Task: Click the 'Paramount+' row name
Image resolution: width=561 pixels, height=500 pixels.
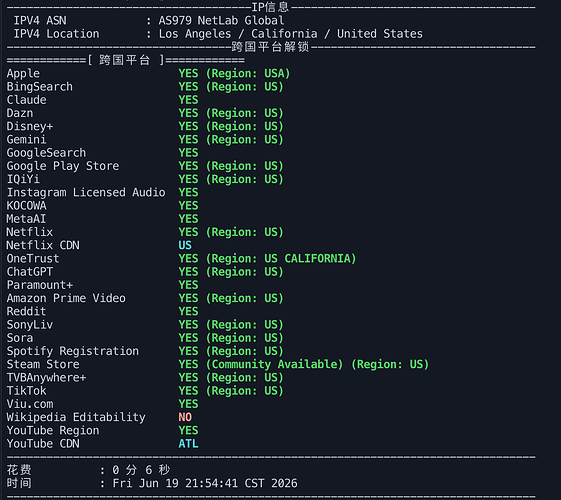Action: 40,285
